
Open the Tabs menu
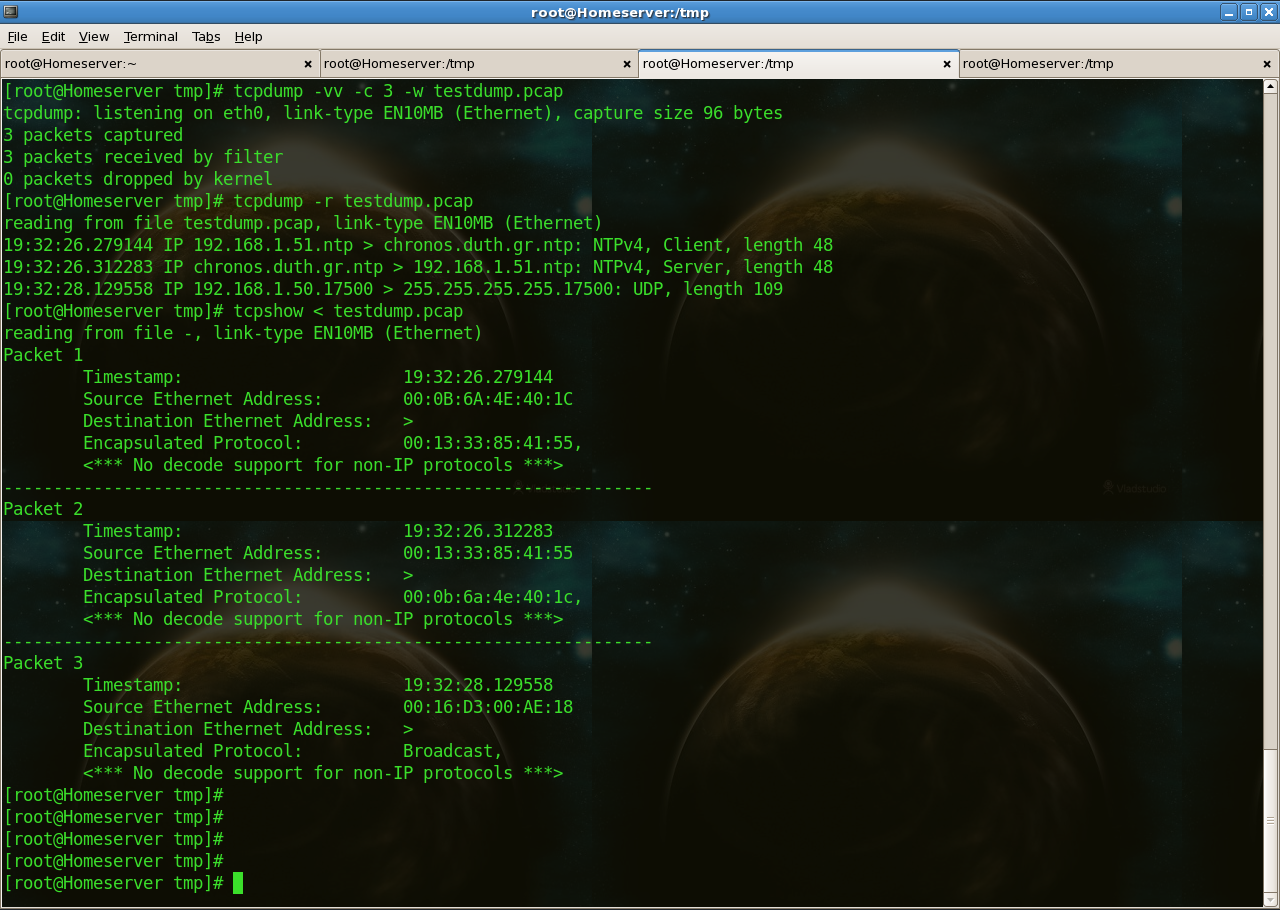tap(206, 36)
